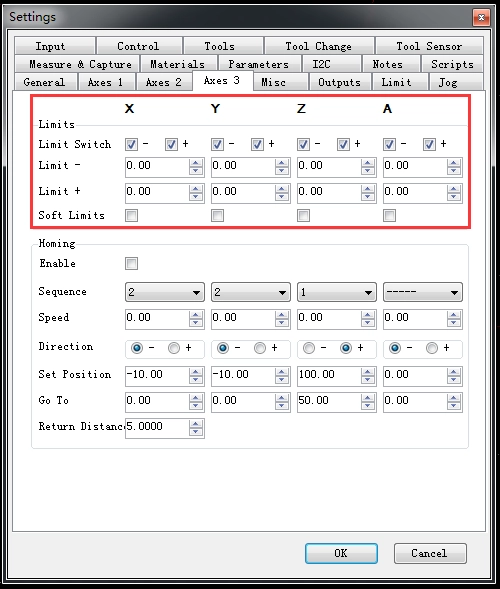Decrease A Set Position with down arrow

click(x=454, y=380)
